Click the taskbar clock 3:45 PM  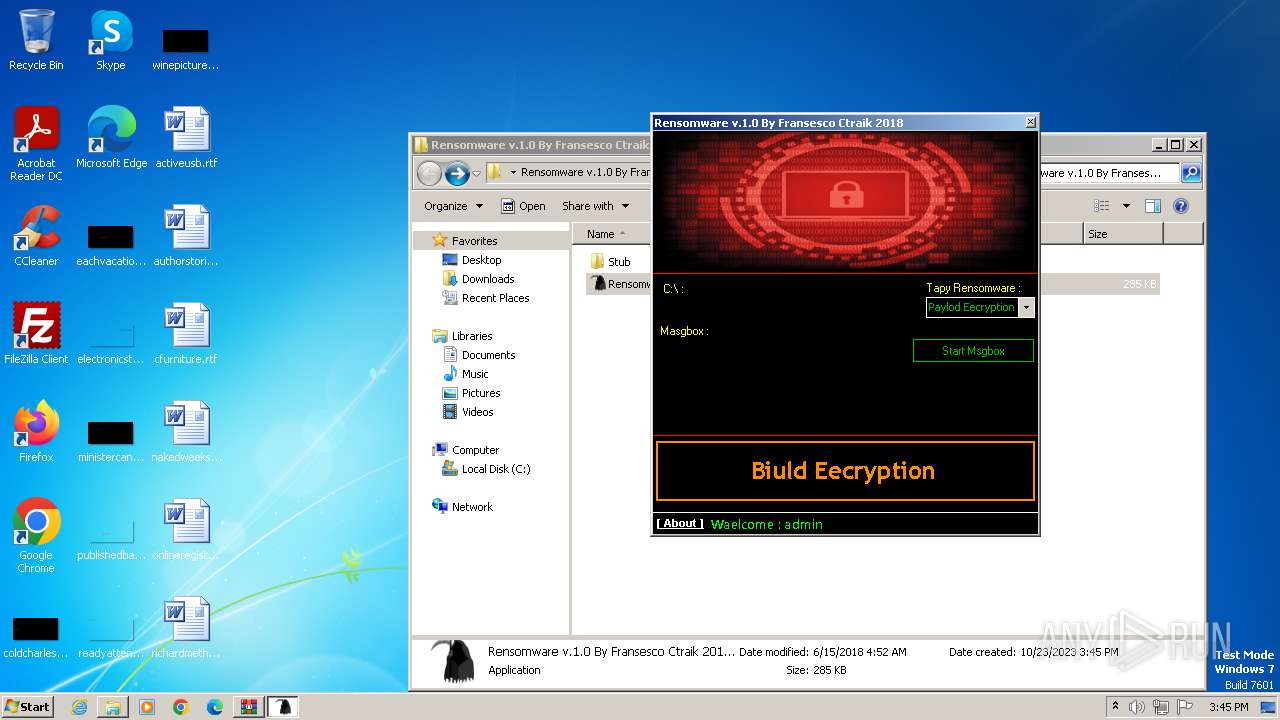point(1228,707)
